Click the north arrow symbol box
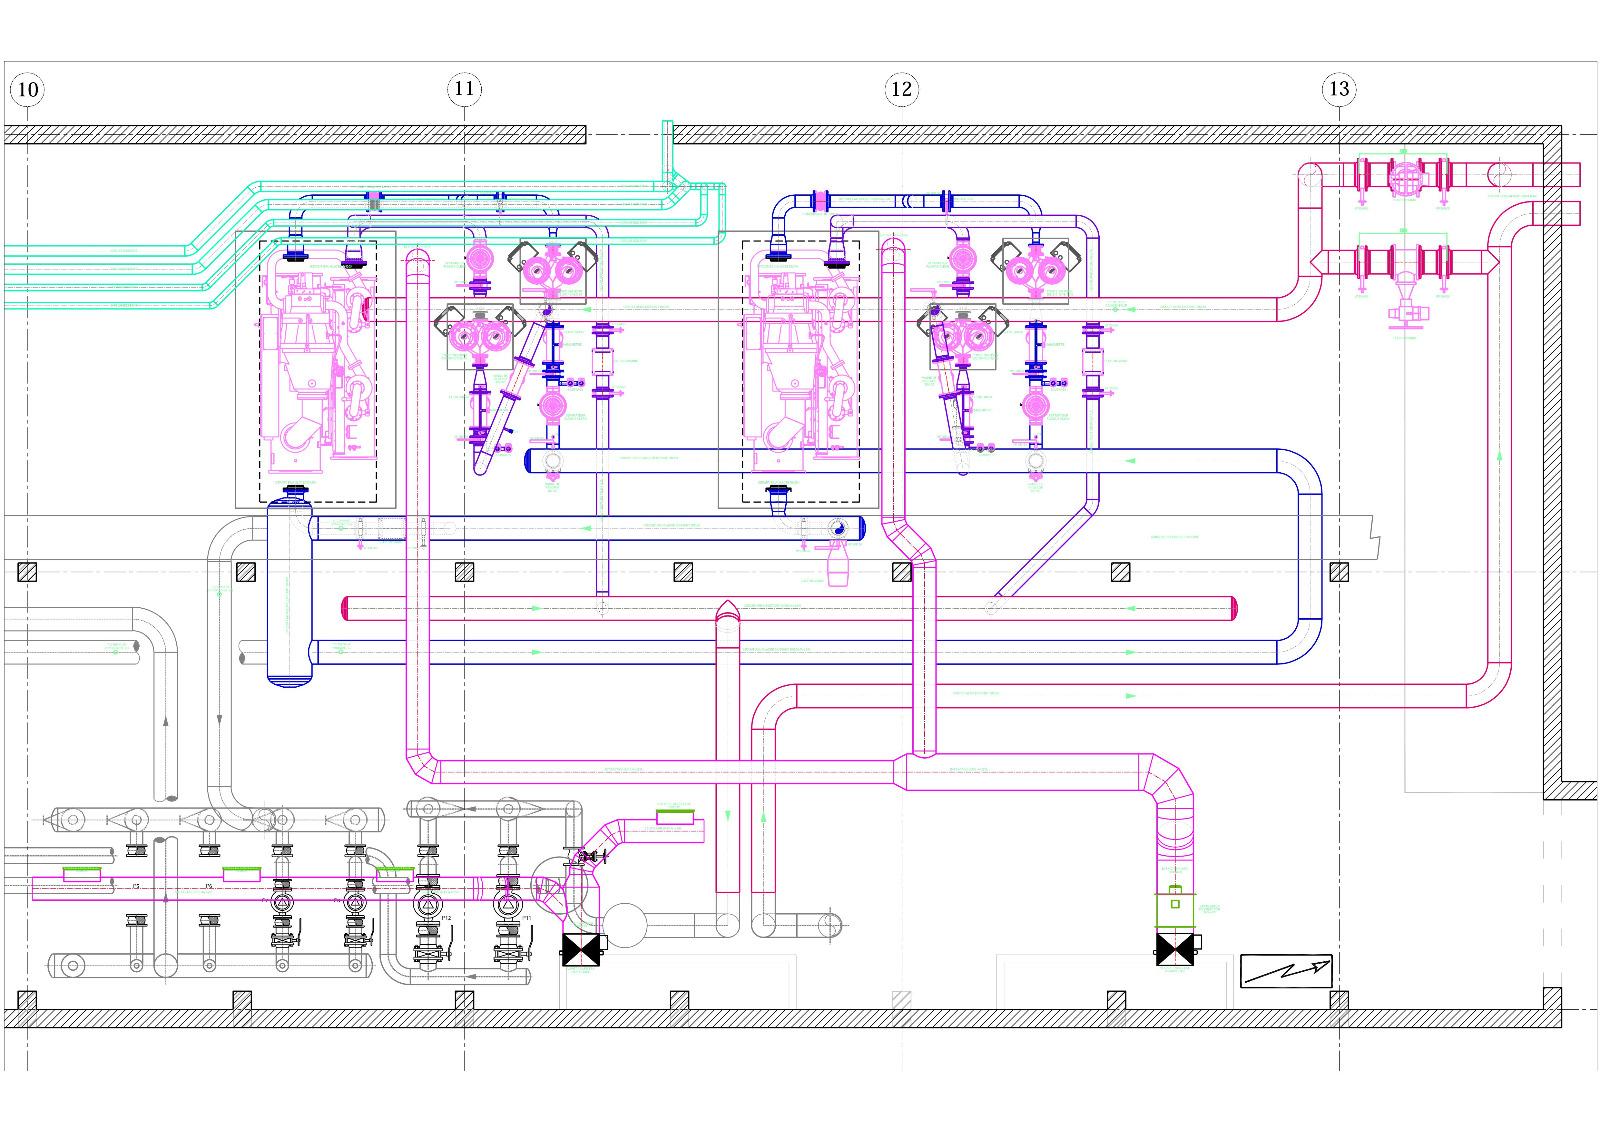 pyautogui.click(x=1286, y=970)
